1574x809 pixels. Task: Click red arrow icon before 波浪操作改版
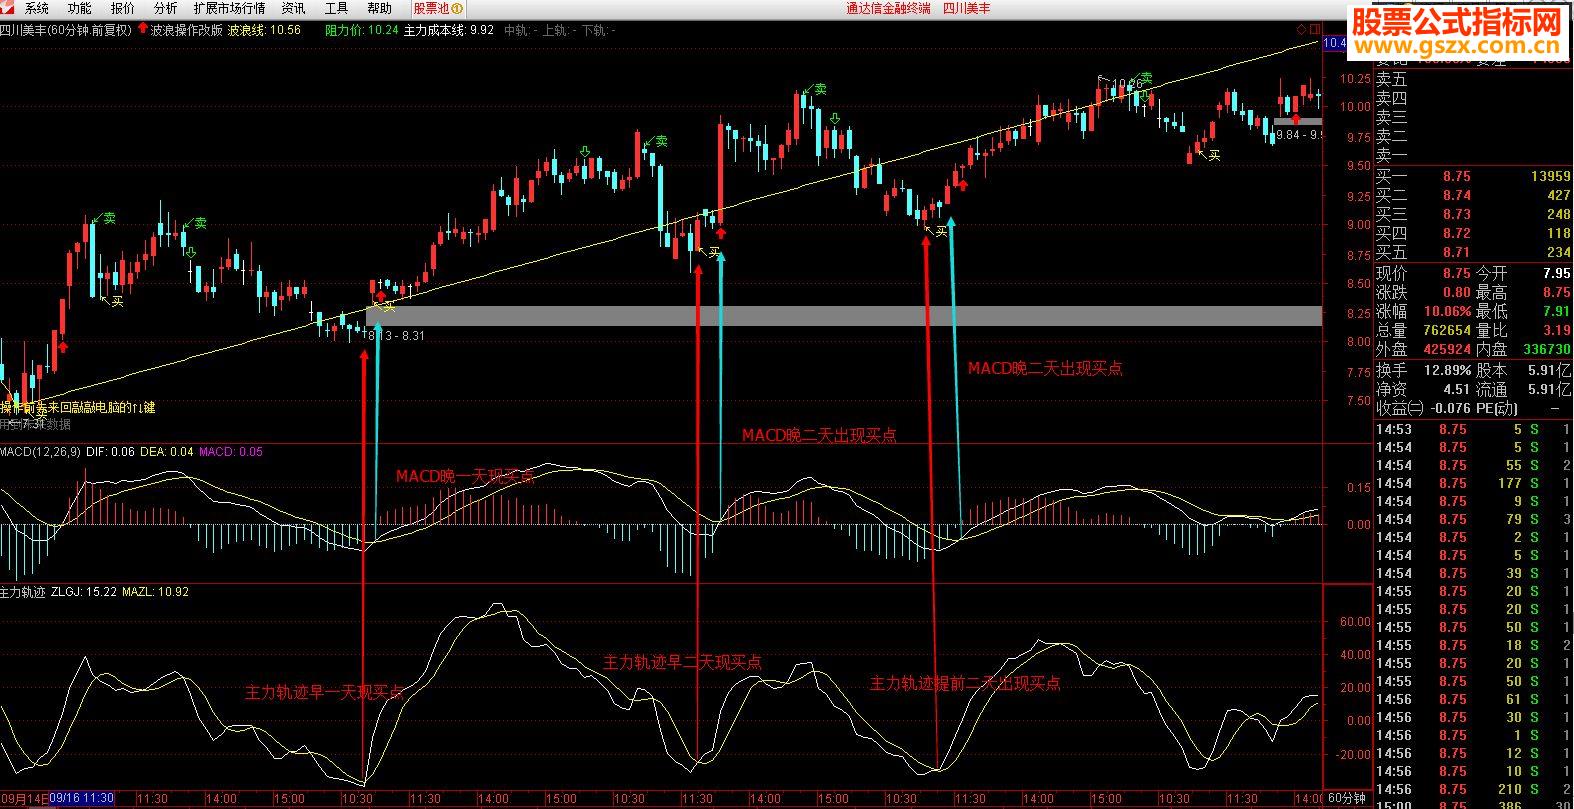(142, 29)
